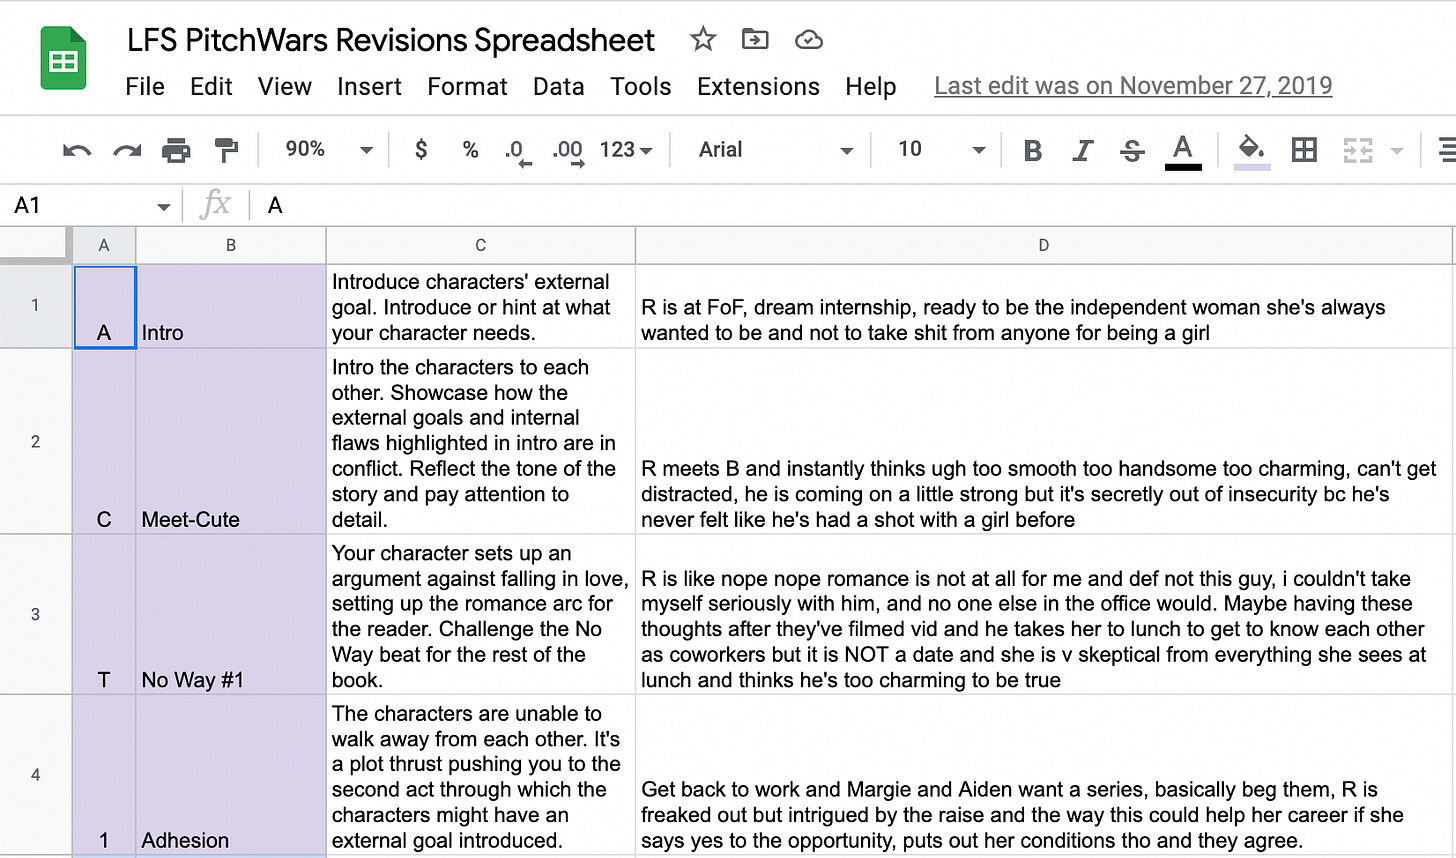Select row 4 header
This screenshot has height=858, width=1456.
coord(36,774)
